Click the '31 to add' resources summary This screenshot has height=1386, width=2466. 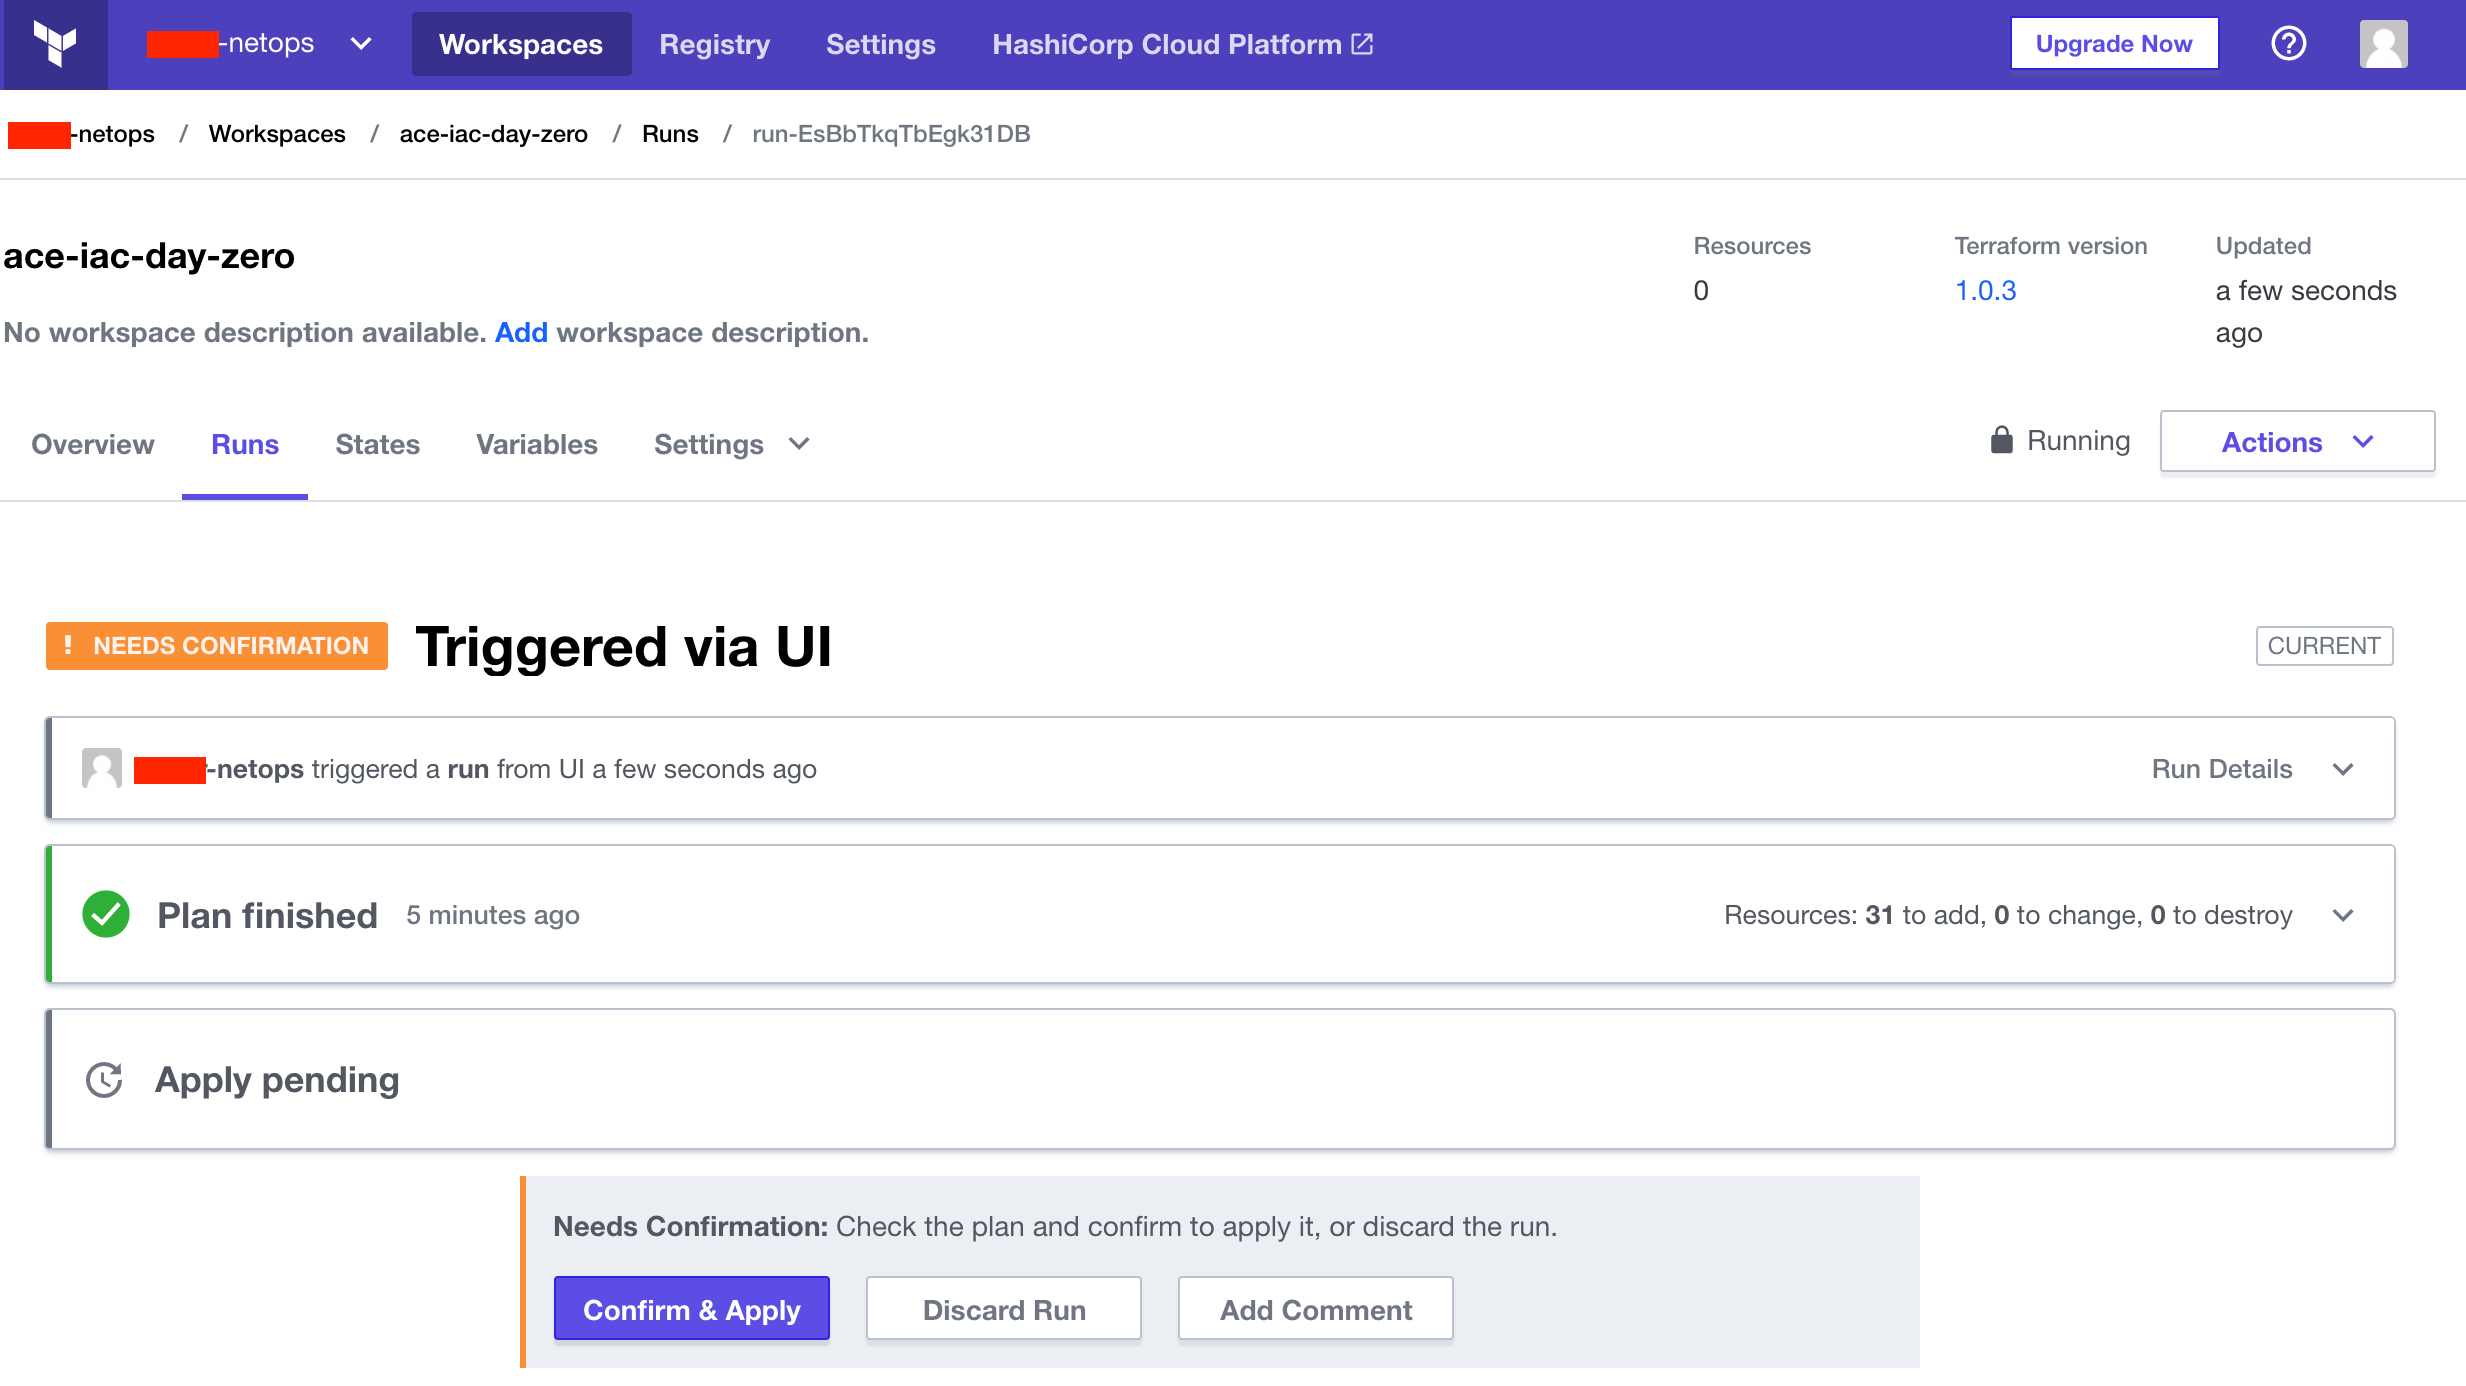click(1924, 915)
